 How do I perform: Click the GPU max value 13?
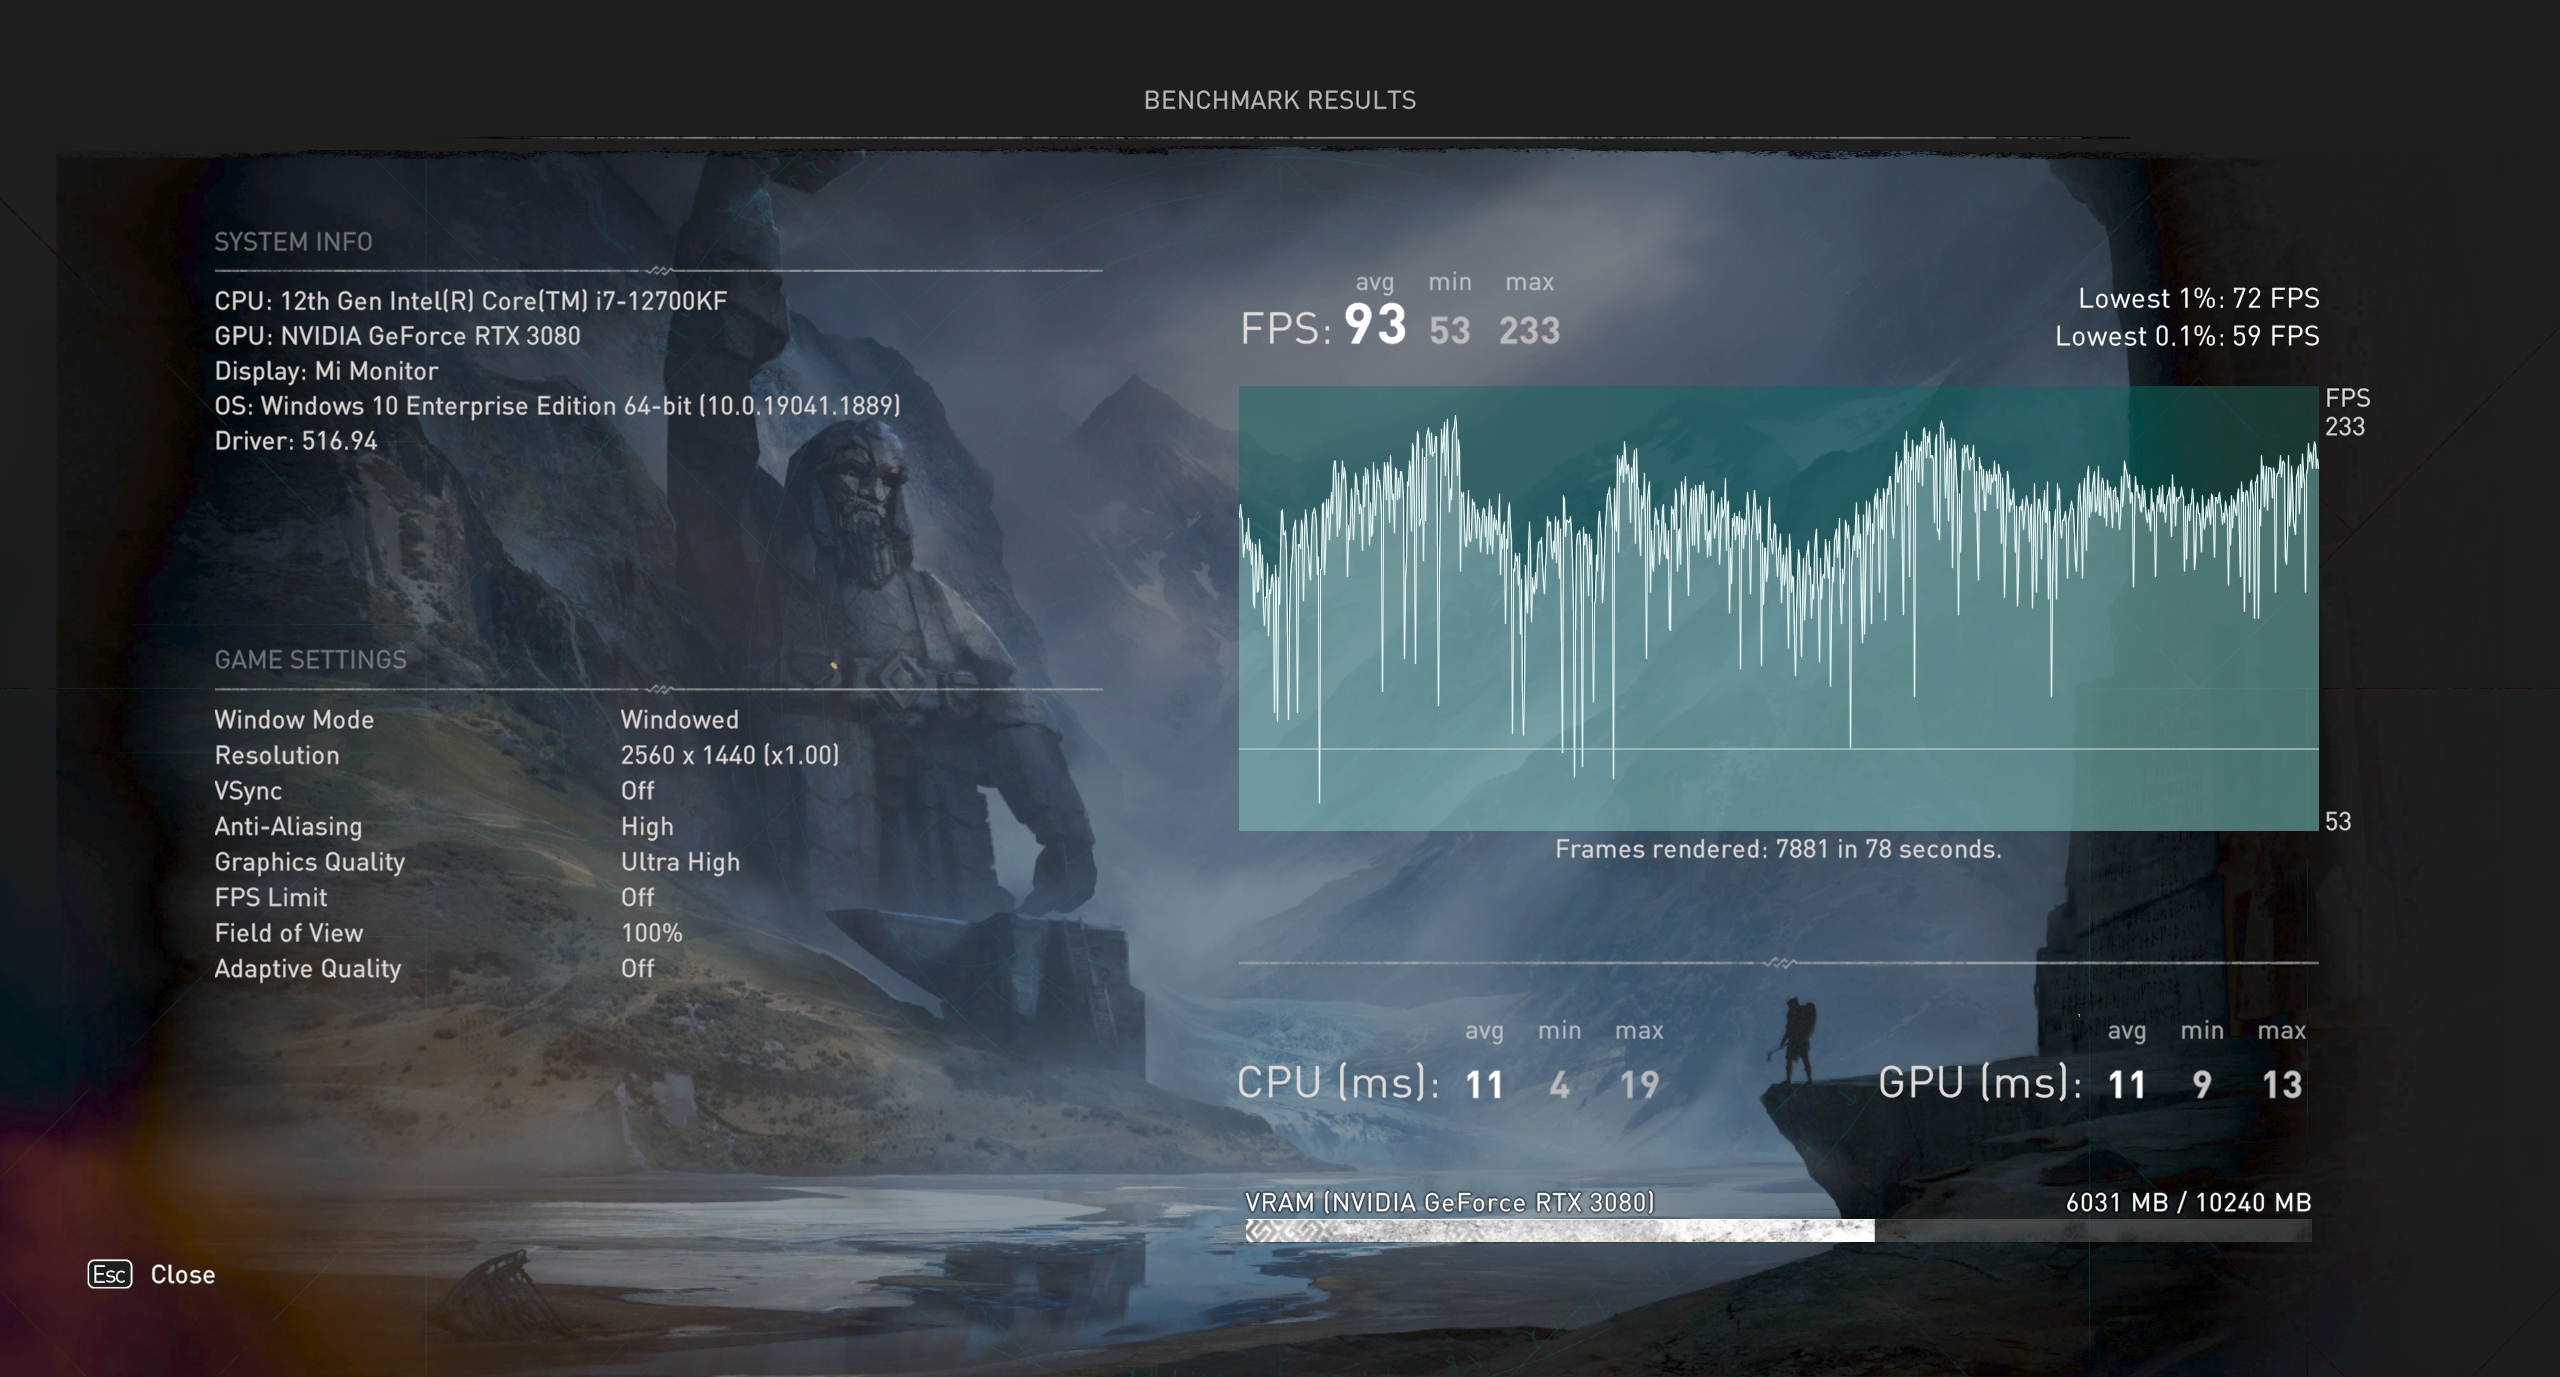click(x=2282, y=1085)
